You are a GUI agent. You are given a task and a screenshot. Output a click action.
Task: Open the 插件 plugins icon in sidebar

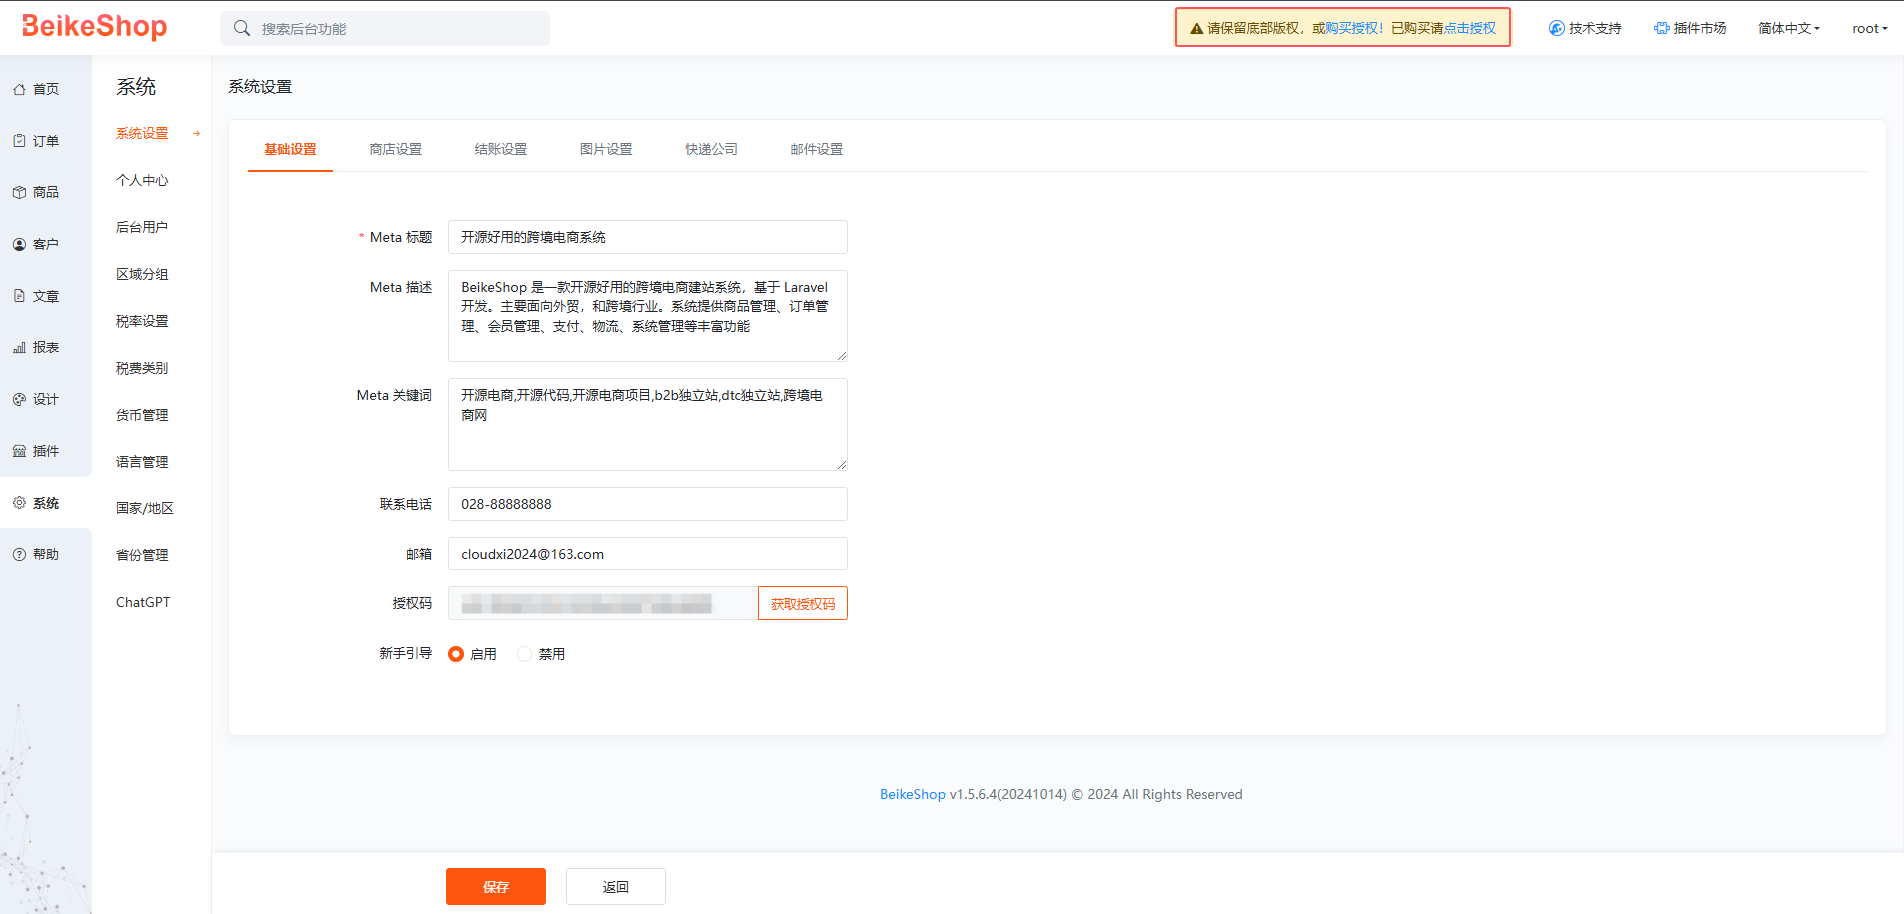(19, 451)
